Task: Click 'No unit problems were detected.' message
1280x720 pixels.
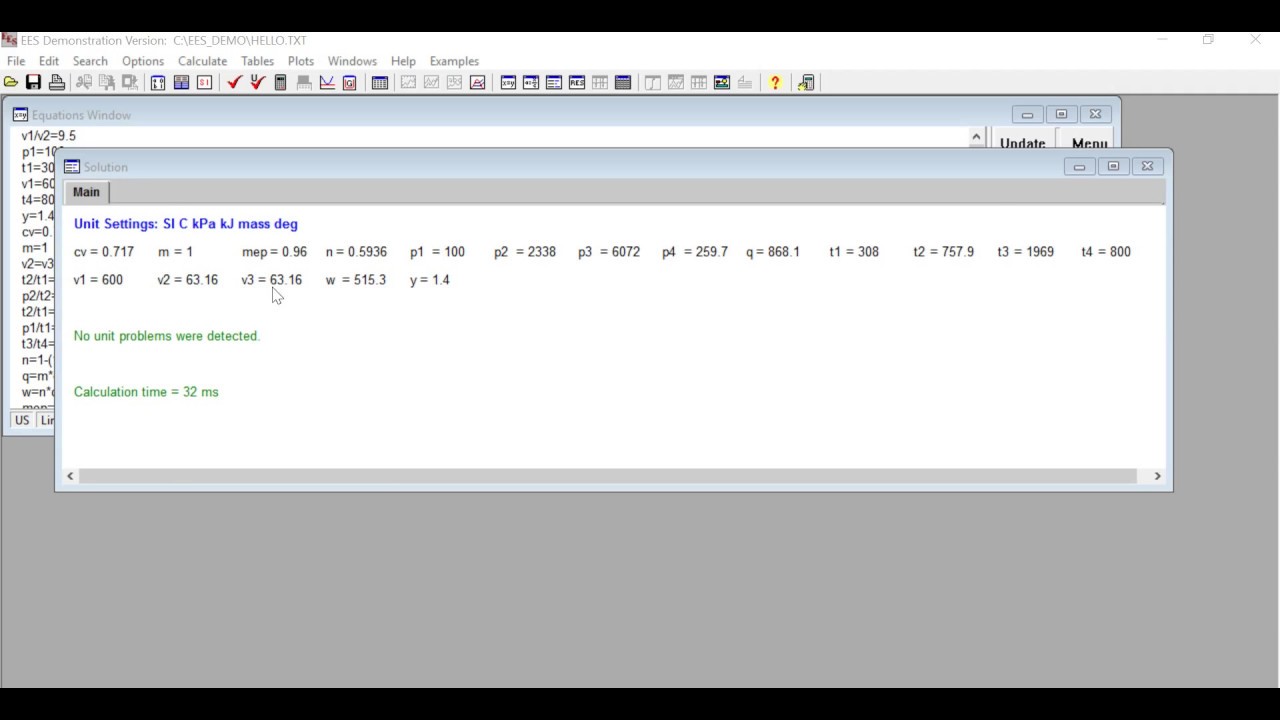Action: pos(167,336)
